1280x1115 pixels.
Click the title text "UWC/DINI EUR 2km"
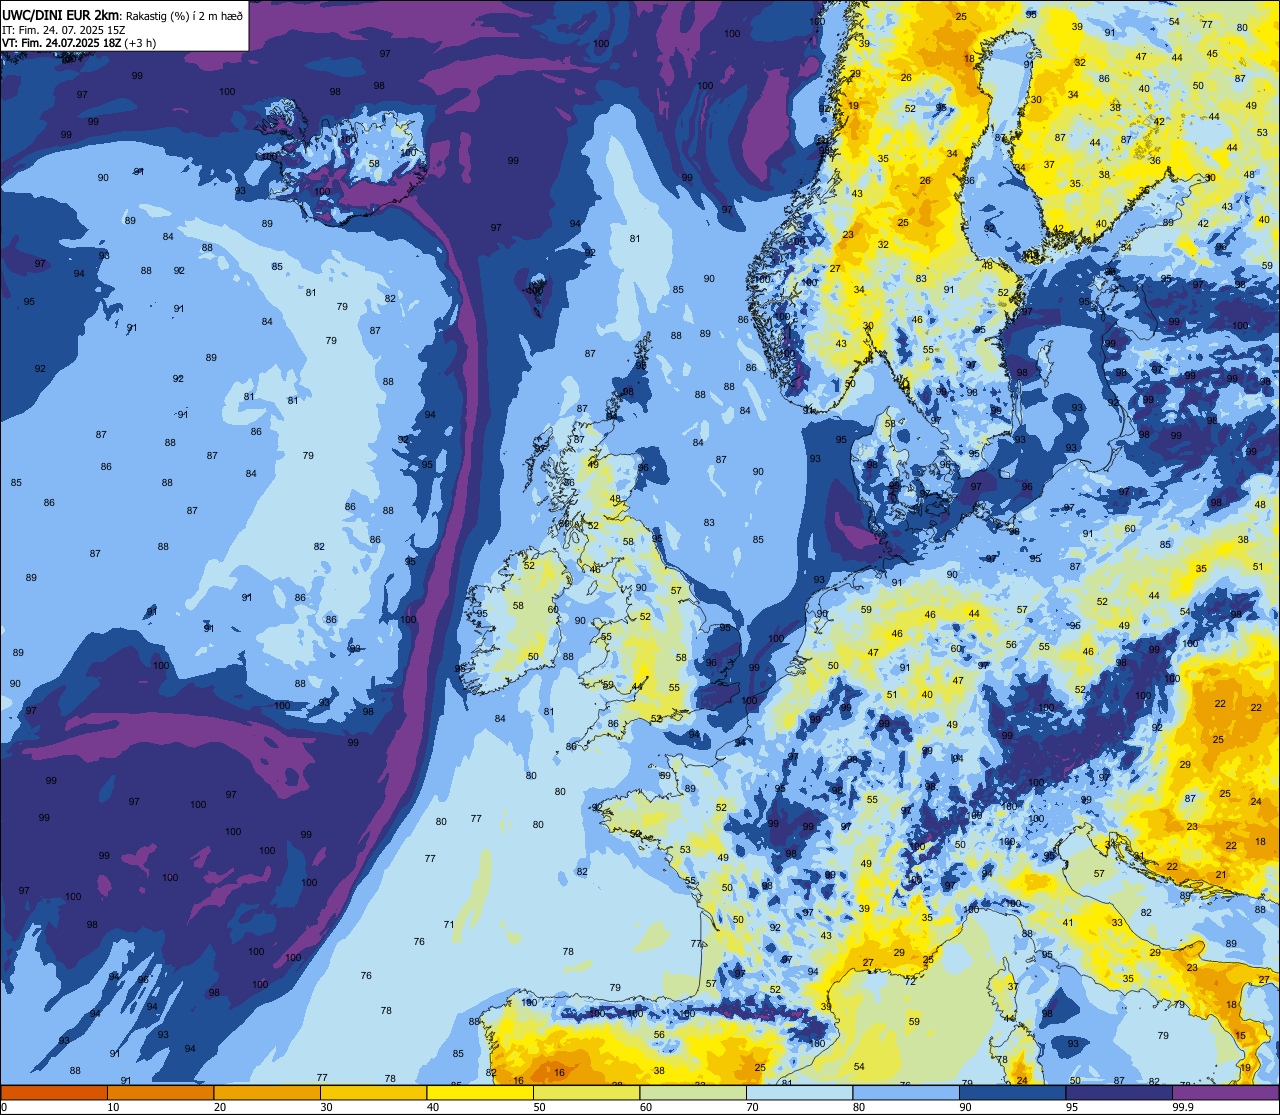pos(62,15)
